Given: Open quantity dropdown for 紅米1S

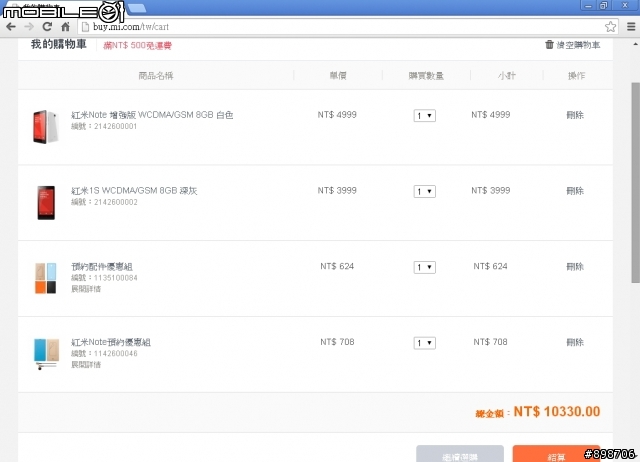Looking at the screenshot, I should point(424,191).
